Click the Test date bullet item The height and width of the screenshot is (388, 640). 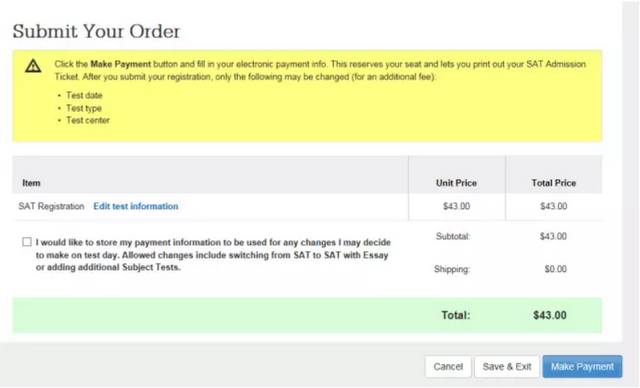pyautogui.click(x=84, y=95)
